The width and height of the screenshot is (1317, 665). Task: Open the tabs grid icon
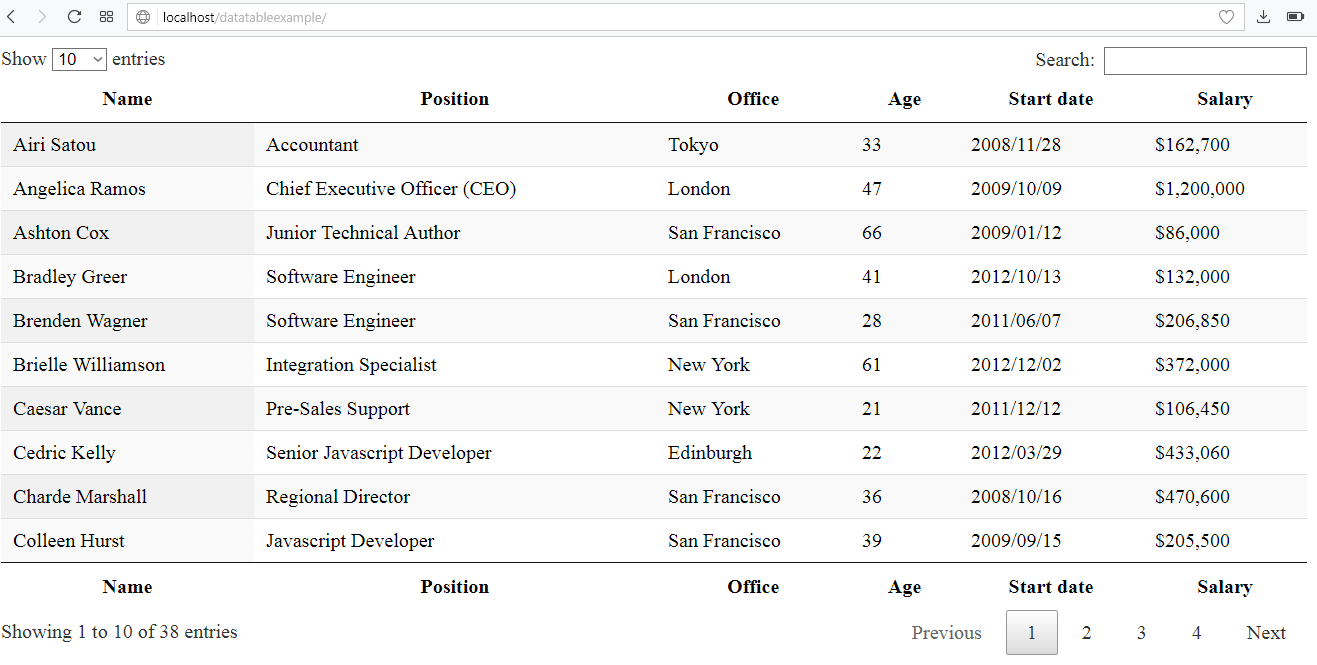pos(105,16)
